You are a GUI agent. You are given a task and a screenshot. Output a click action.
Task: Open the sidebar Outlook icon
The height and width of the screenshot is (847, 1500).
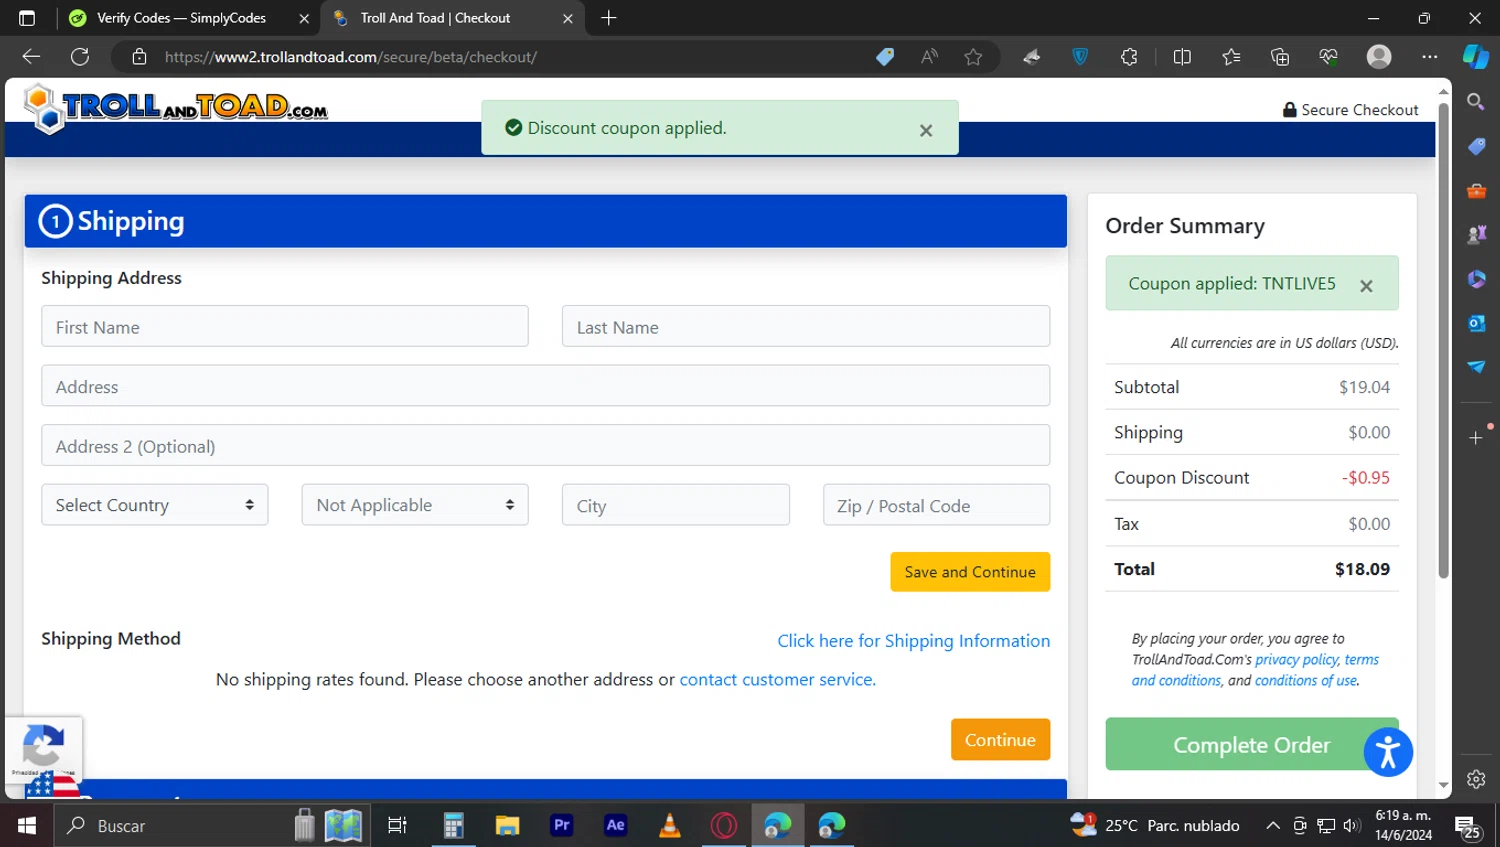click(x=1476, y=323)
